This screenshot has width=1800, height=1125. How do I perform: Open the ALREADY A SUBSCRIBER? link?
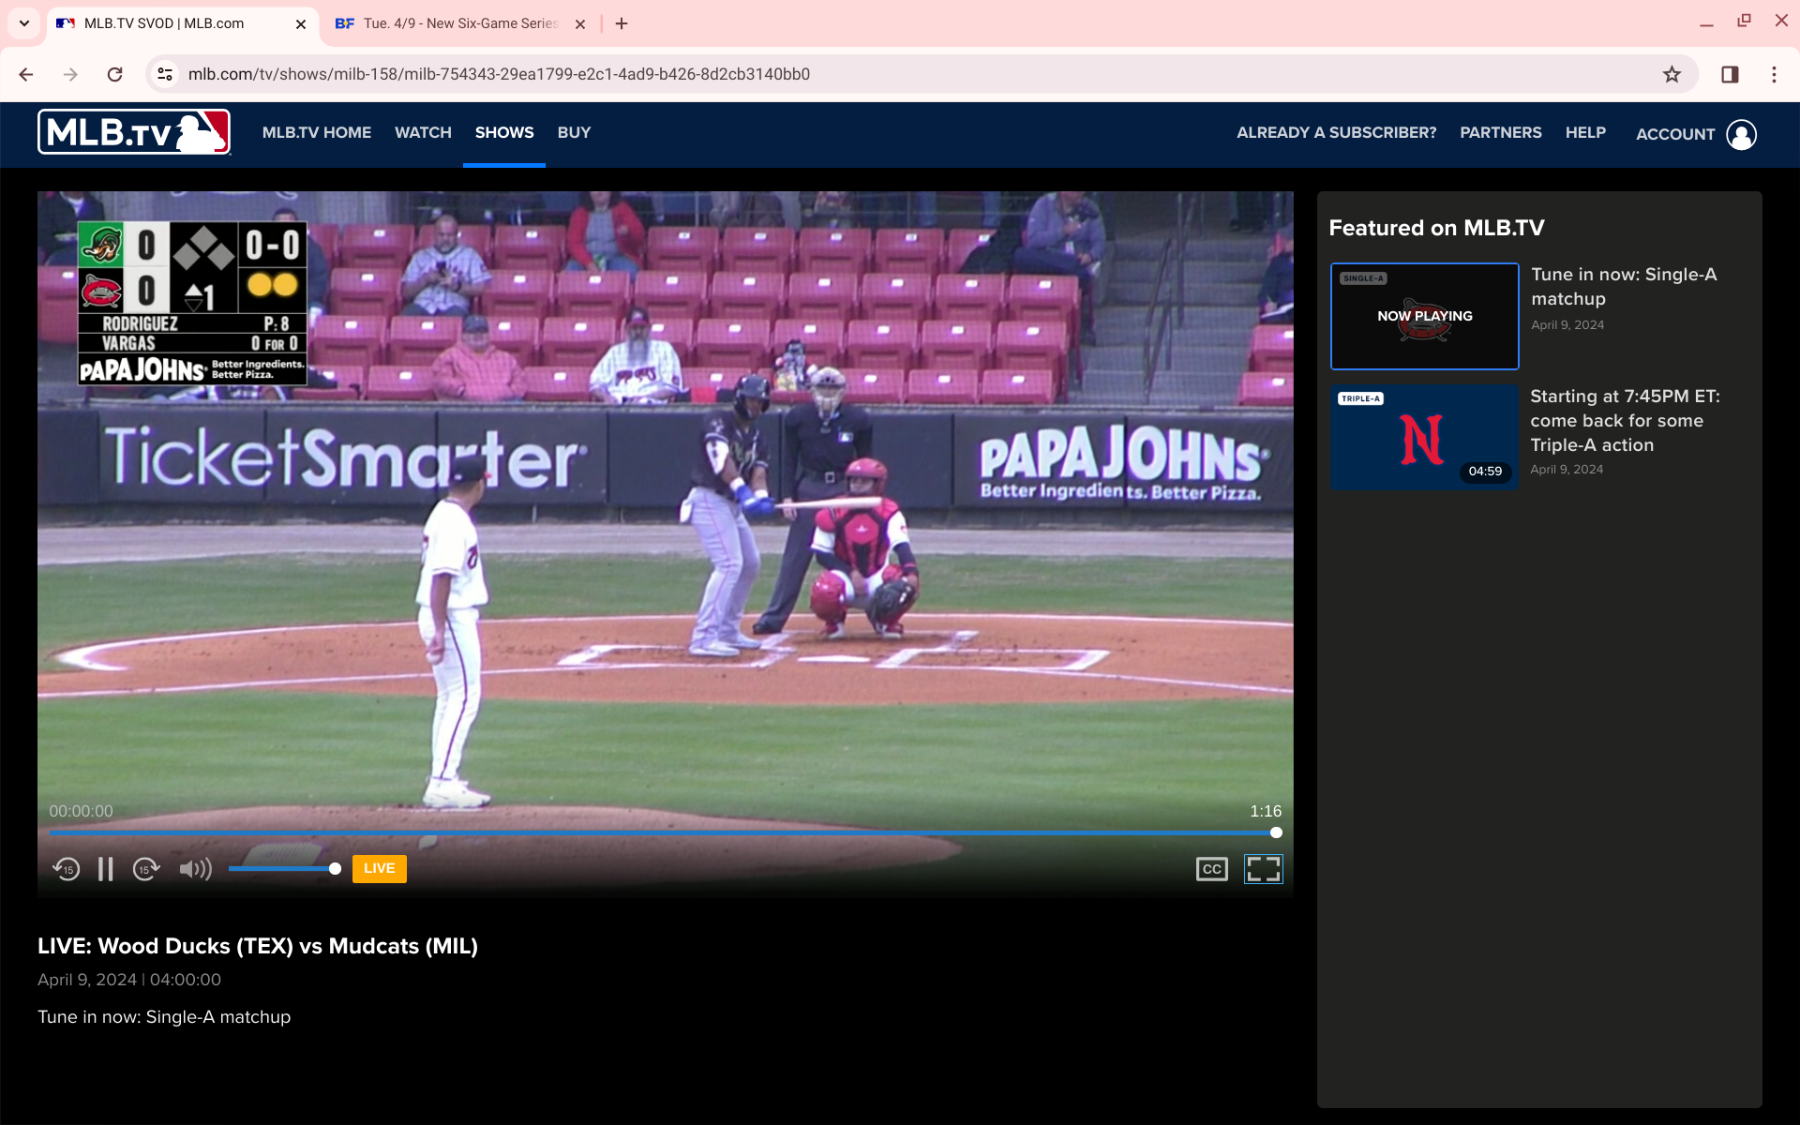click(x=1336, y=132)
